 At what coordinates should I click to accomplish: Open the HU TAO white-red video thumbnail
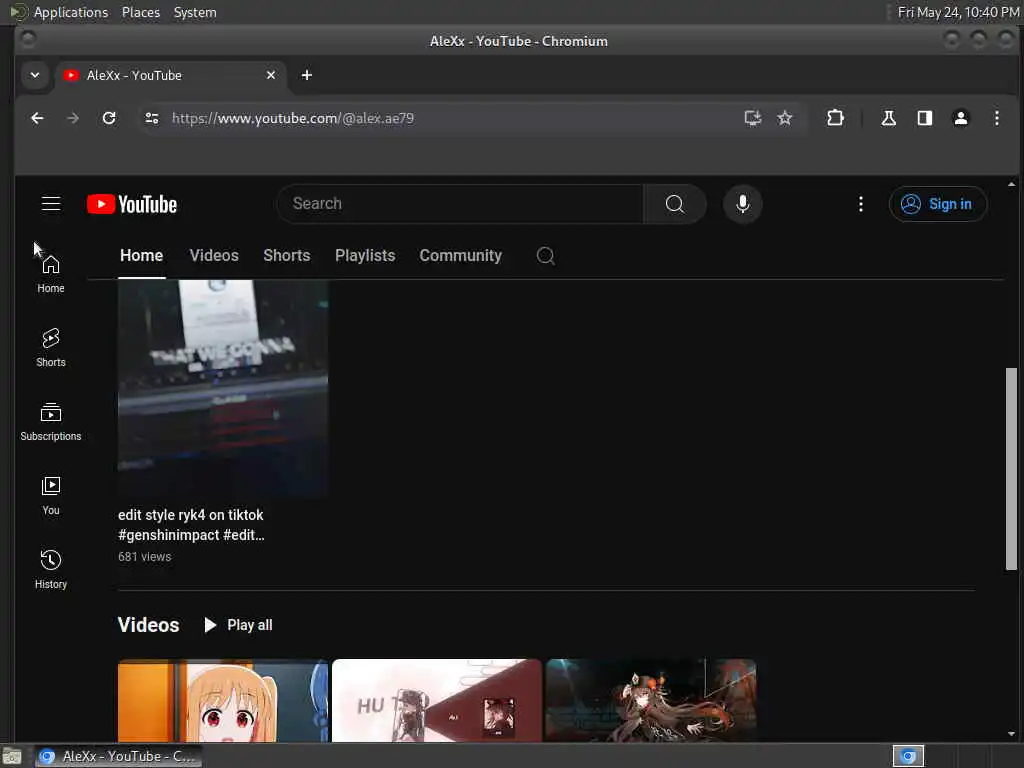pos(437,701)
